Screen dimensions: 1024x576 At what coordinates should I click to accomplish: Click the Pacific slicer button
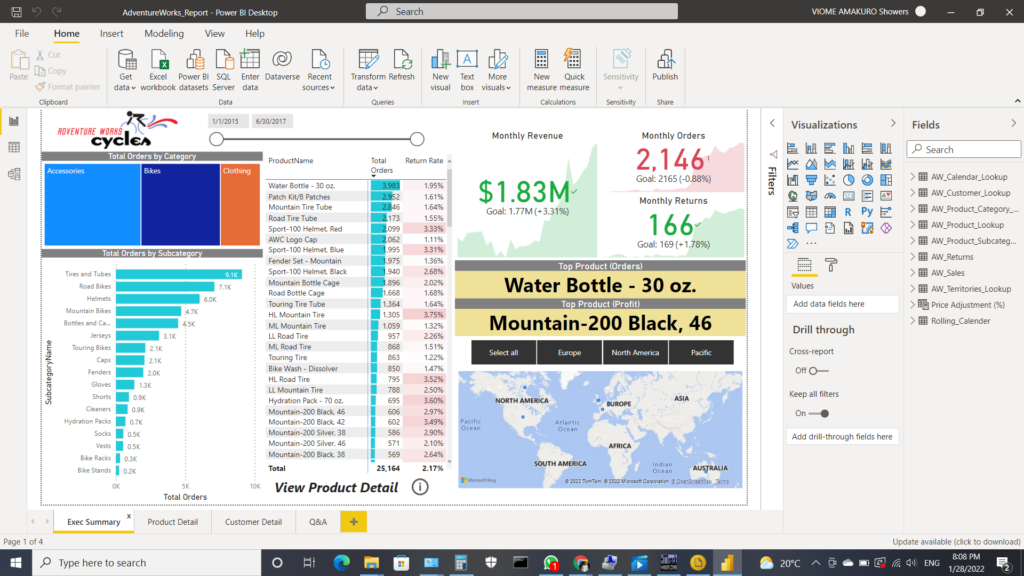pyautogui.click(x=701, y=353)
